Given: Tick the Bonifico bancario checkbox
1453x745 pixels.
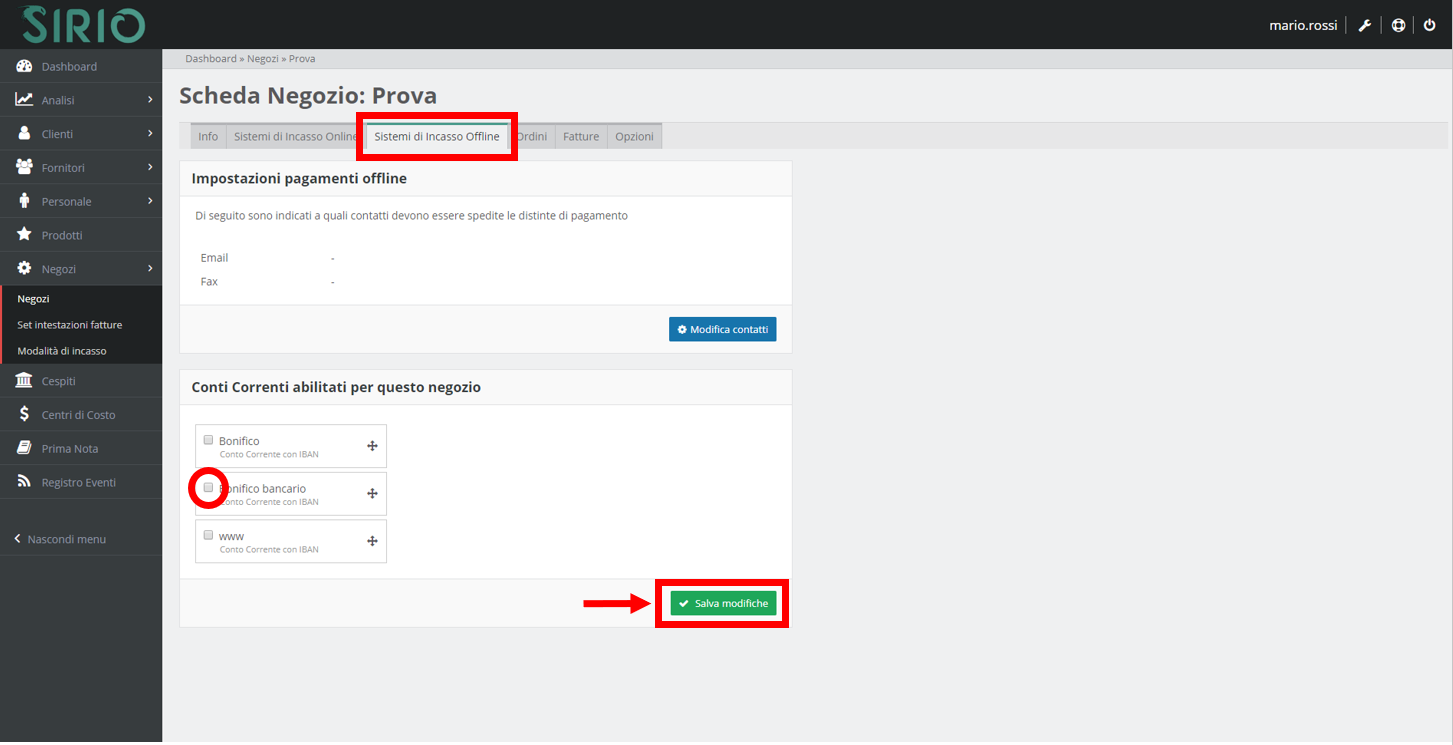Looking at the screenshot, I should pos(208,488).
